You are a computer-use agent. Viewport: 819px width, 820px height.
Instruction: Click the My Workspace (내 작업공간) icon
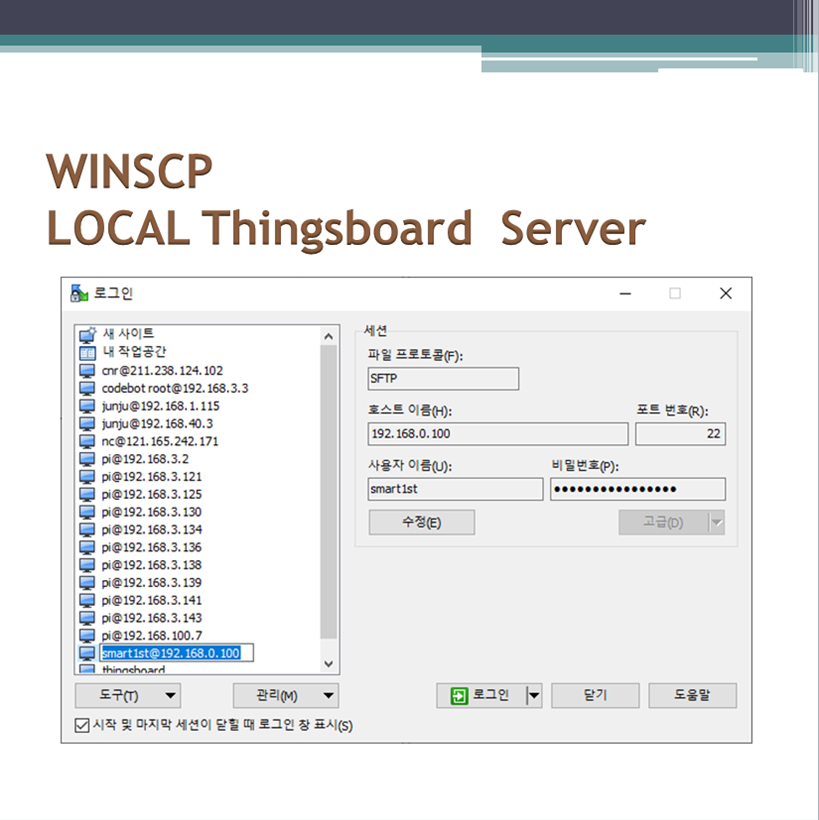coord(87,352)
